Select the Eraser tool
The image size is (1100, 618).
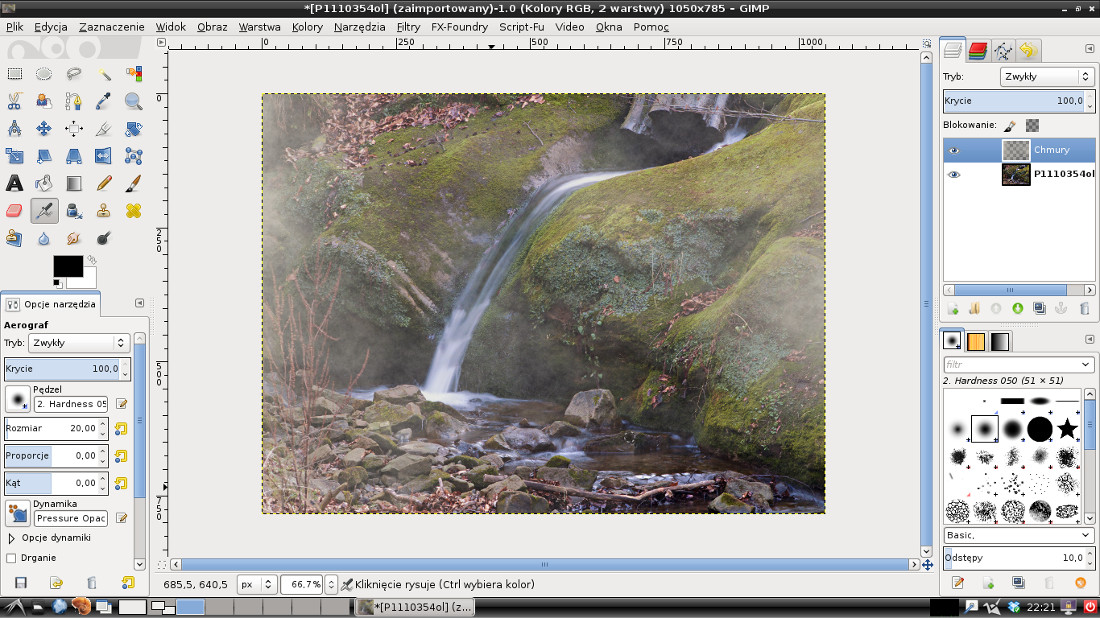point(15,211)
